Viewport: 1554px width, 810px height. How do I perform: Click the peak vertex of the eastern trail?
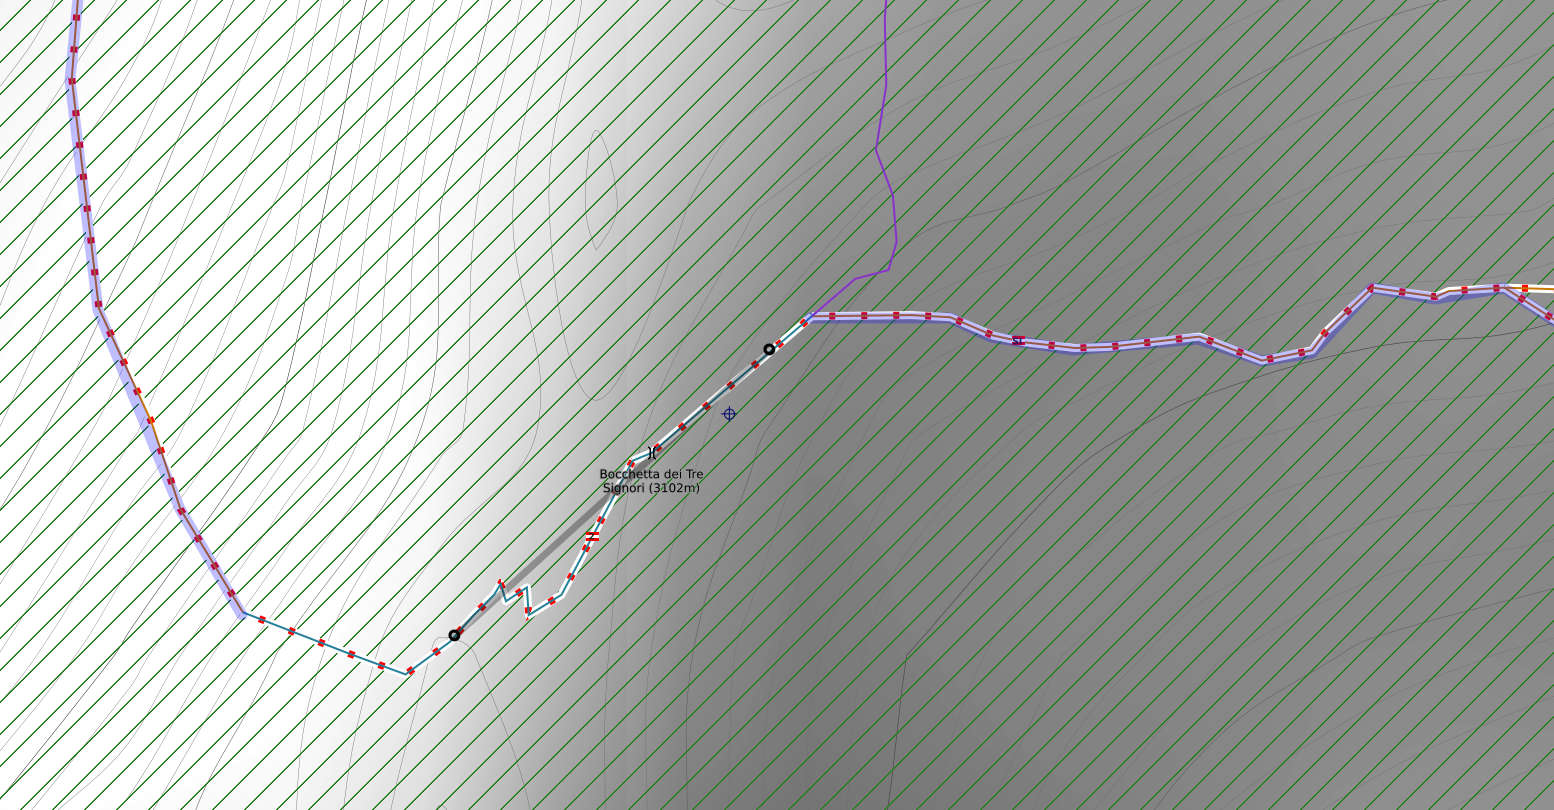tap(1371, 286)
